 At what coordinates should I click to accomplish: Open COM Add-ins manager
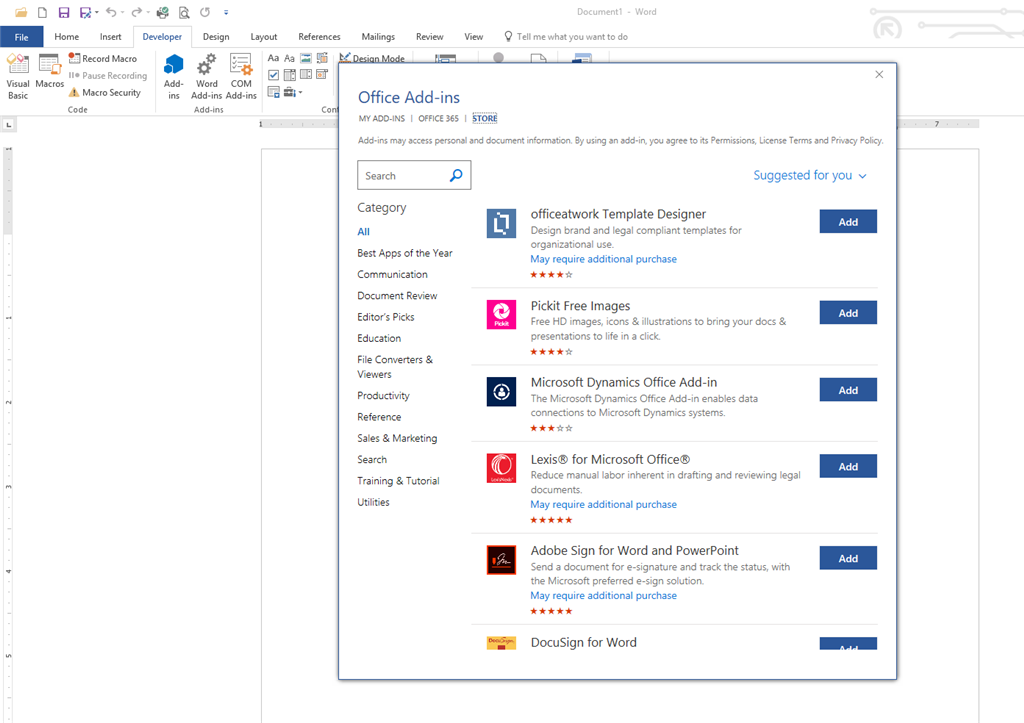(241, 76)
